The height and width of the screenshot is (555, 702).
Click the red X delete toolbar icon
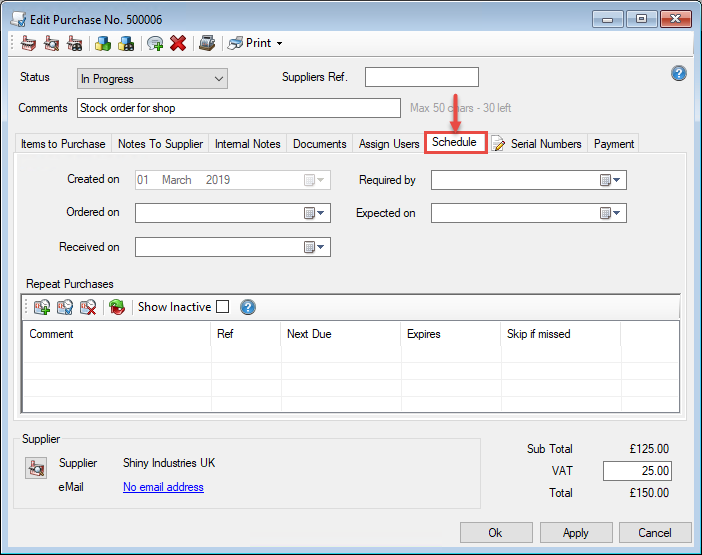coord(178,43)
